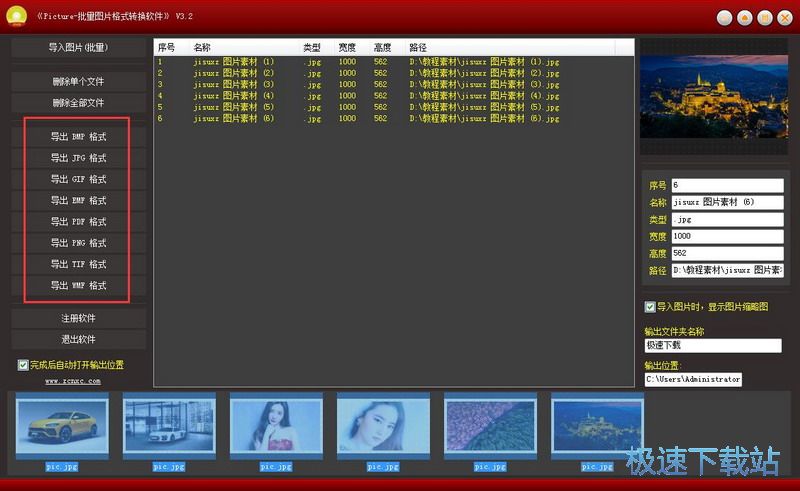Sort by the 宽度 column header
The height and width of the screenshot is (491, 800).
347,47
